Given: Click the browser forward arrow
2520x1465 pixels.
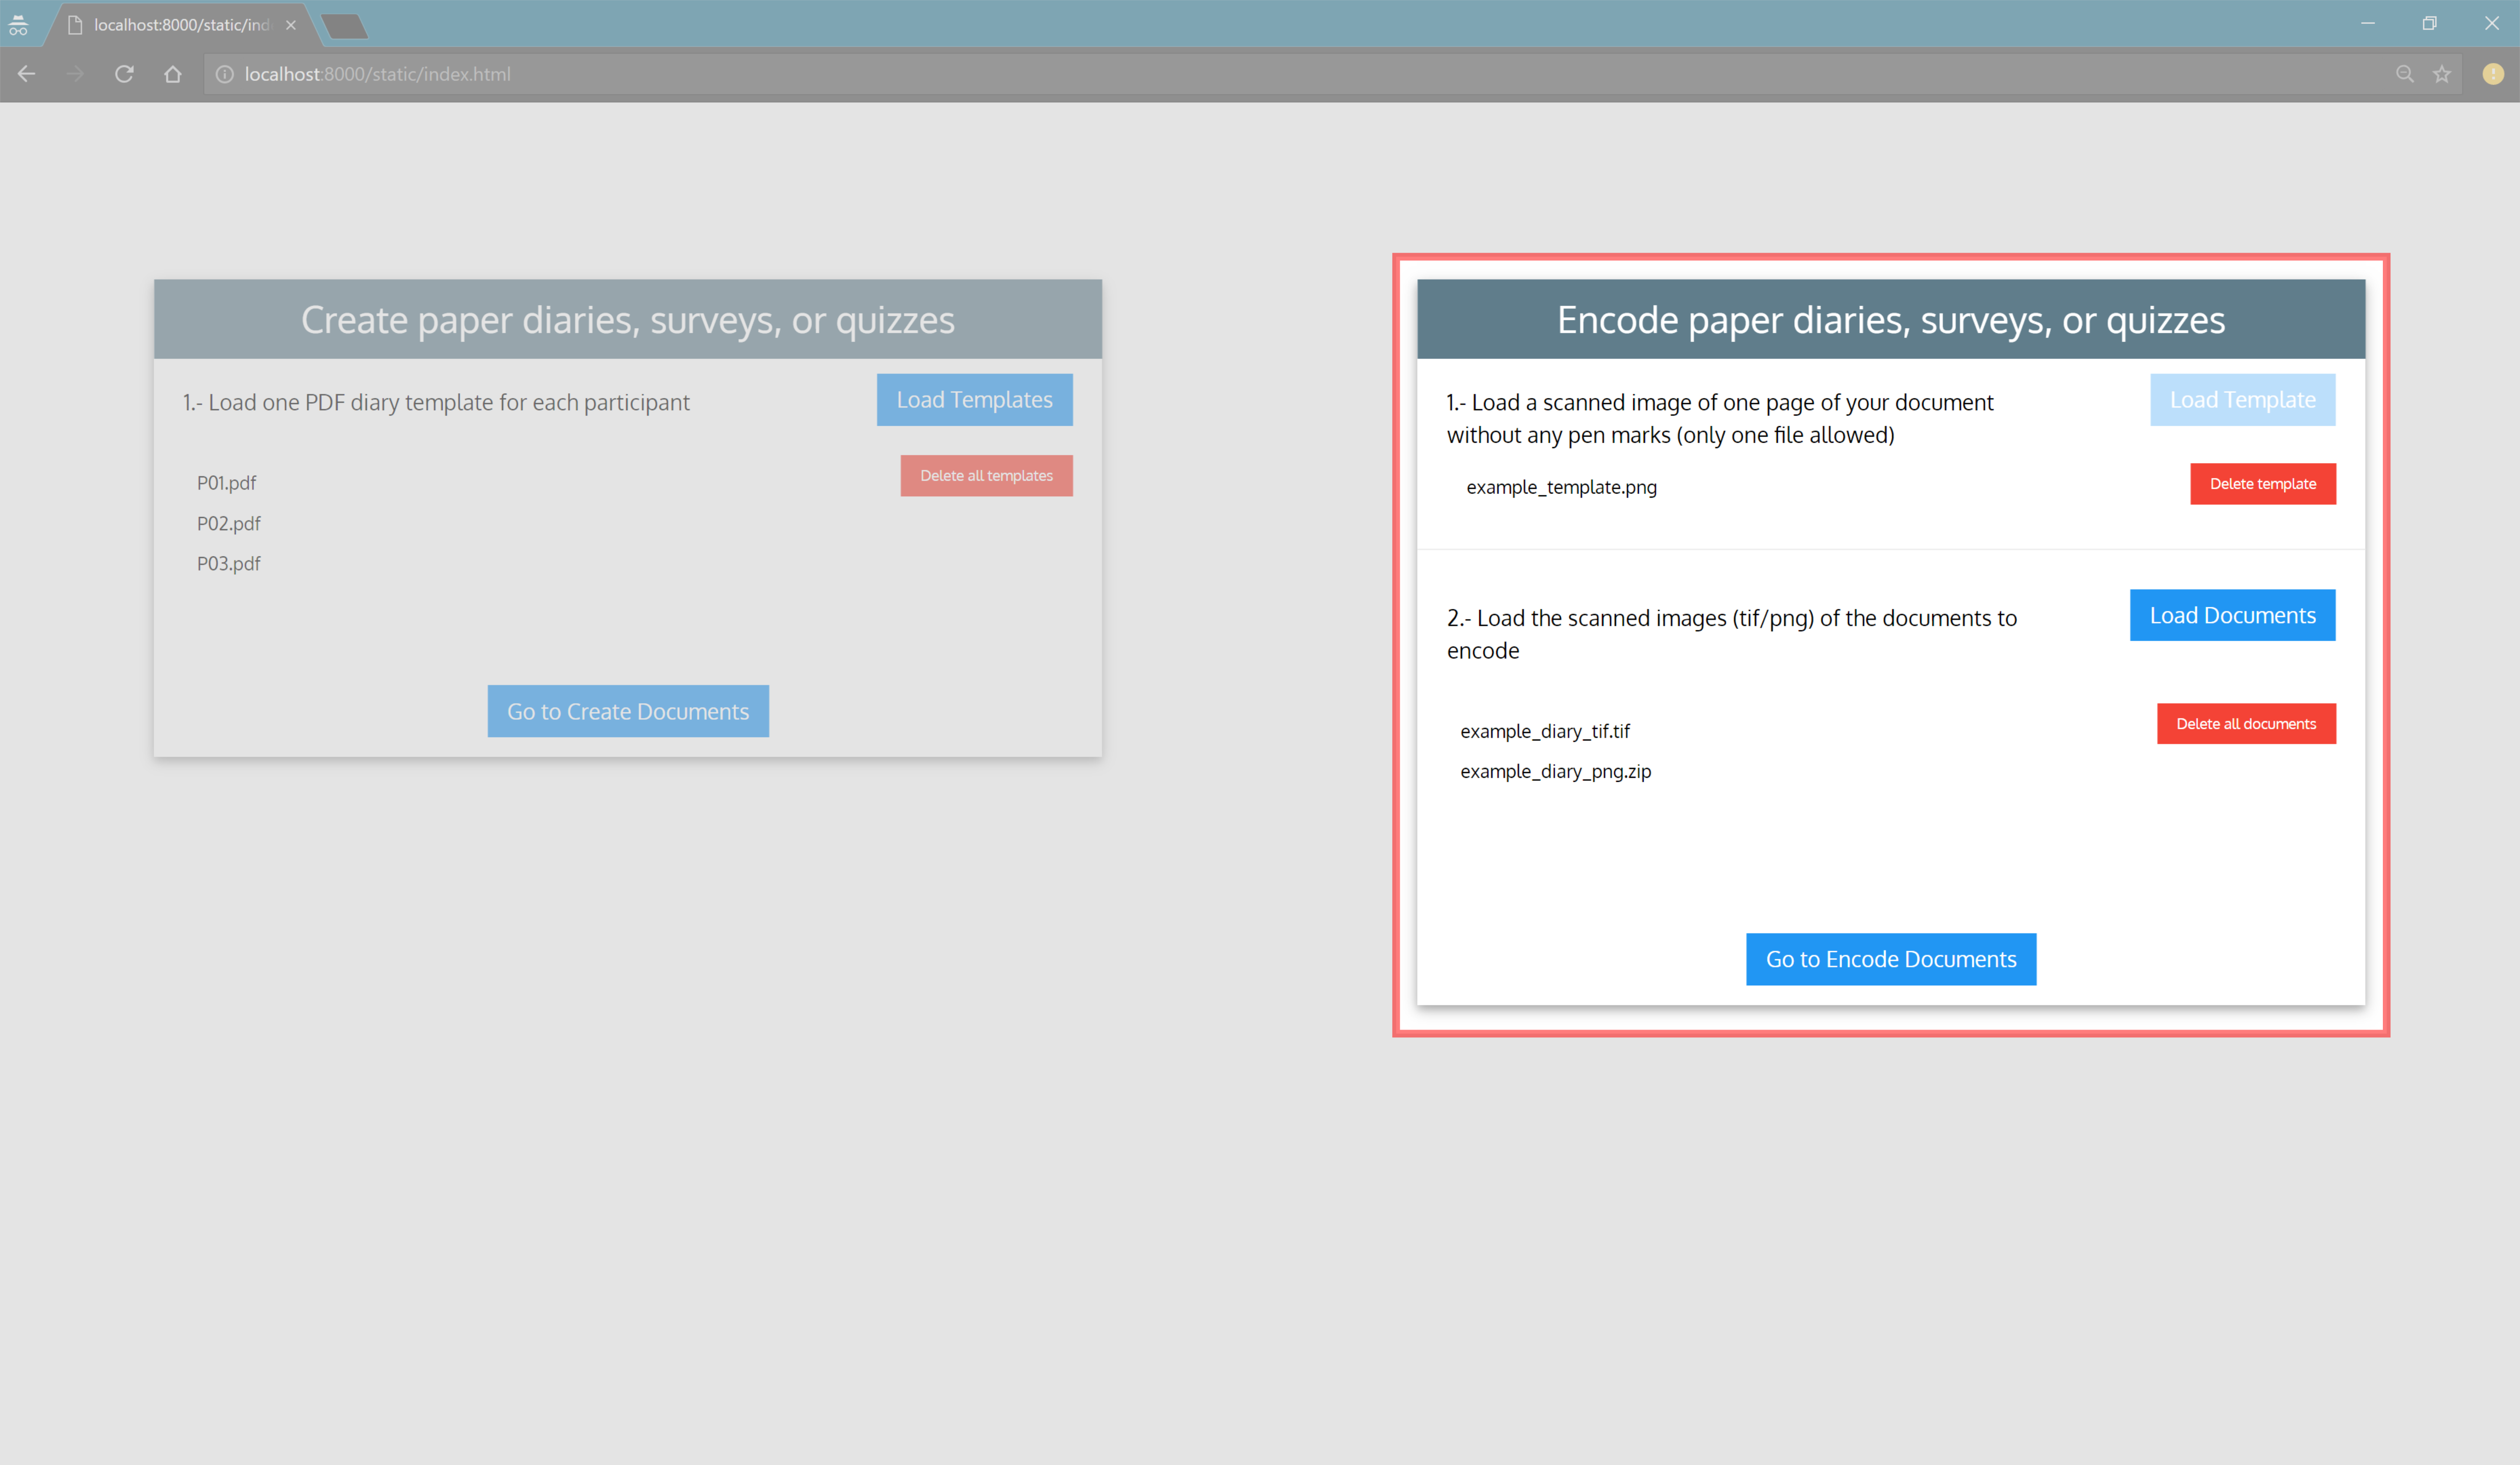Looking at the screenshot, I should tap(75, 74).
